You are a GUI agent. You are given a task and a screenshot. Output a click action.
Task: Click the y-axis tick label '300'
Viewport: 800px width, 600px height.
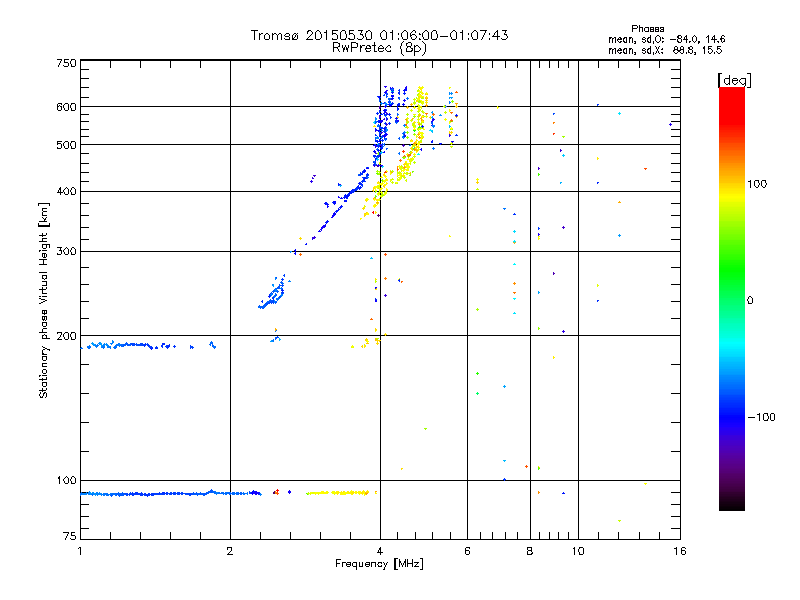point(66,252)
